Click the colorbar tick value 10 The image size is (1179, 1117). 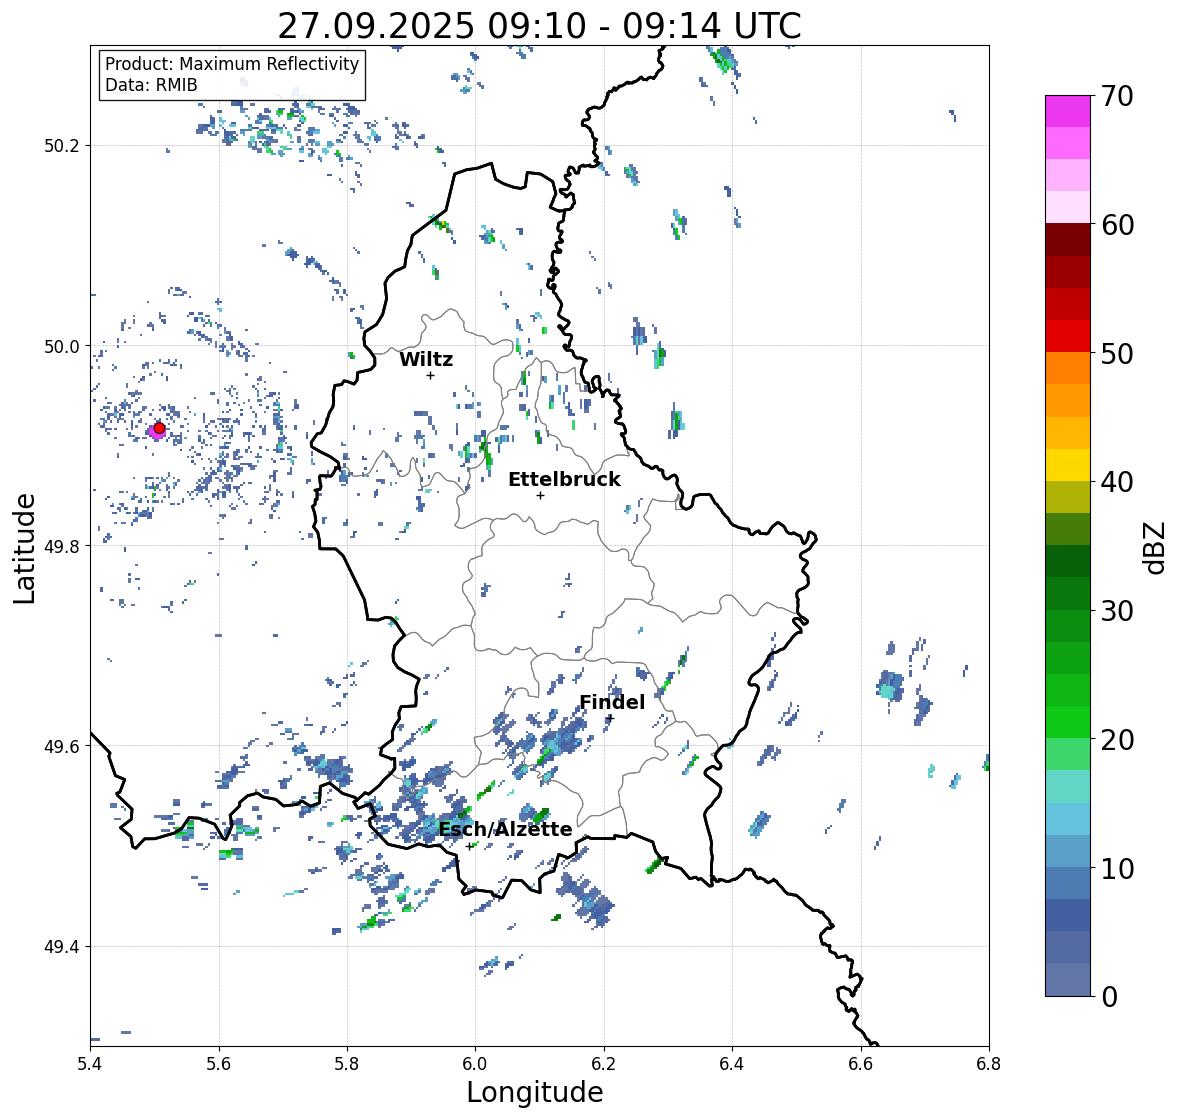(x=1117, y=868)
